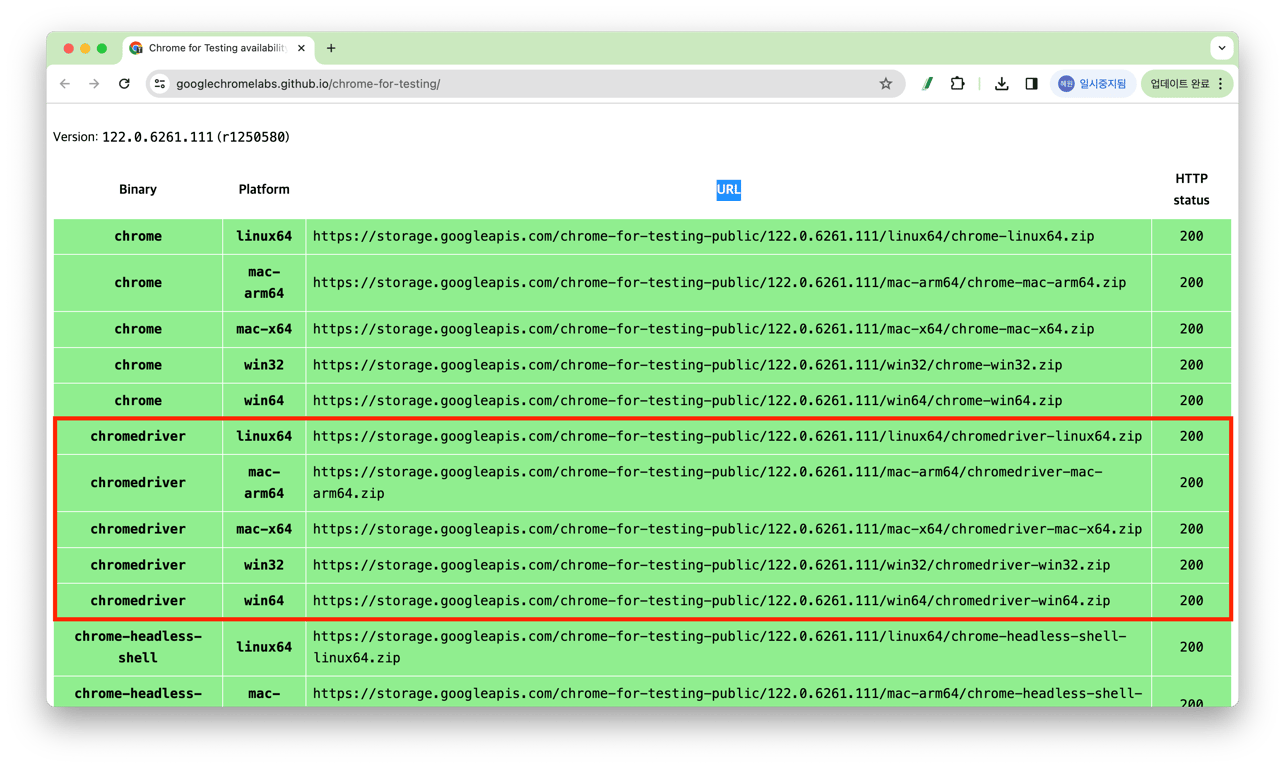
Task: Open the 일시중지됨 profile button
Action: pos(1093,84)
